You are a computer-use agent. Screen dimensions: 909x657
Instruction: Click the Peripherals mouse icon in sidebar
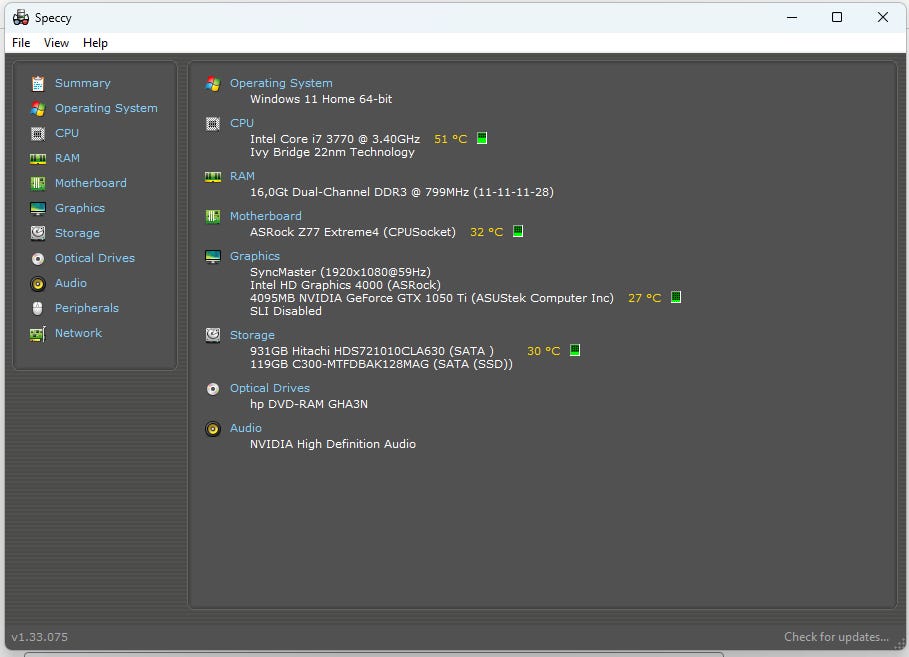38,308
